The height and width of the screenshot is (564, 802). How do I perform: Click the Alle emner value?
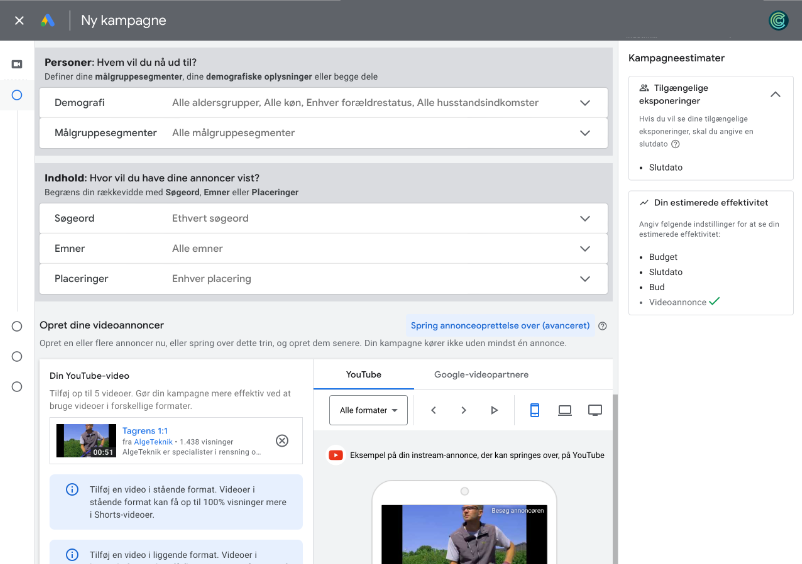click(197, 249)
